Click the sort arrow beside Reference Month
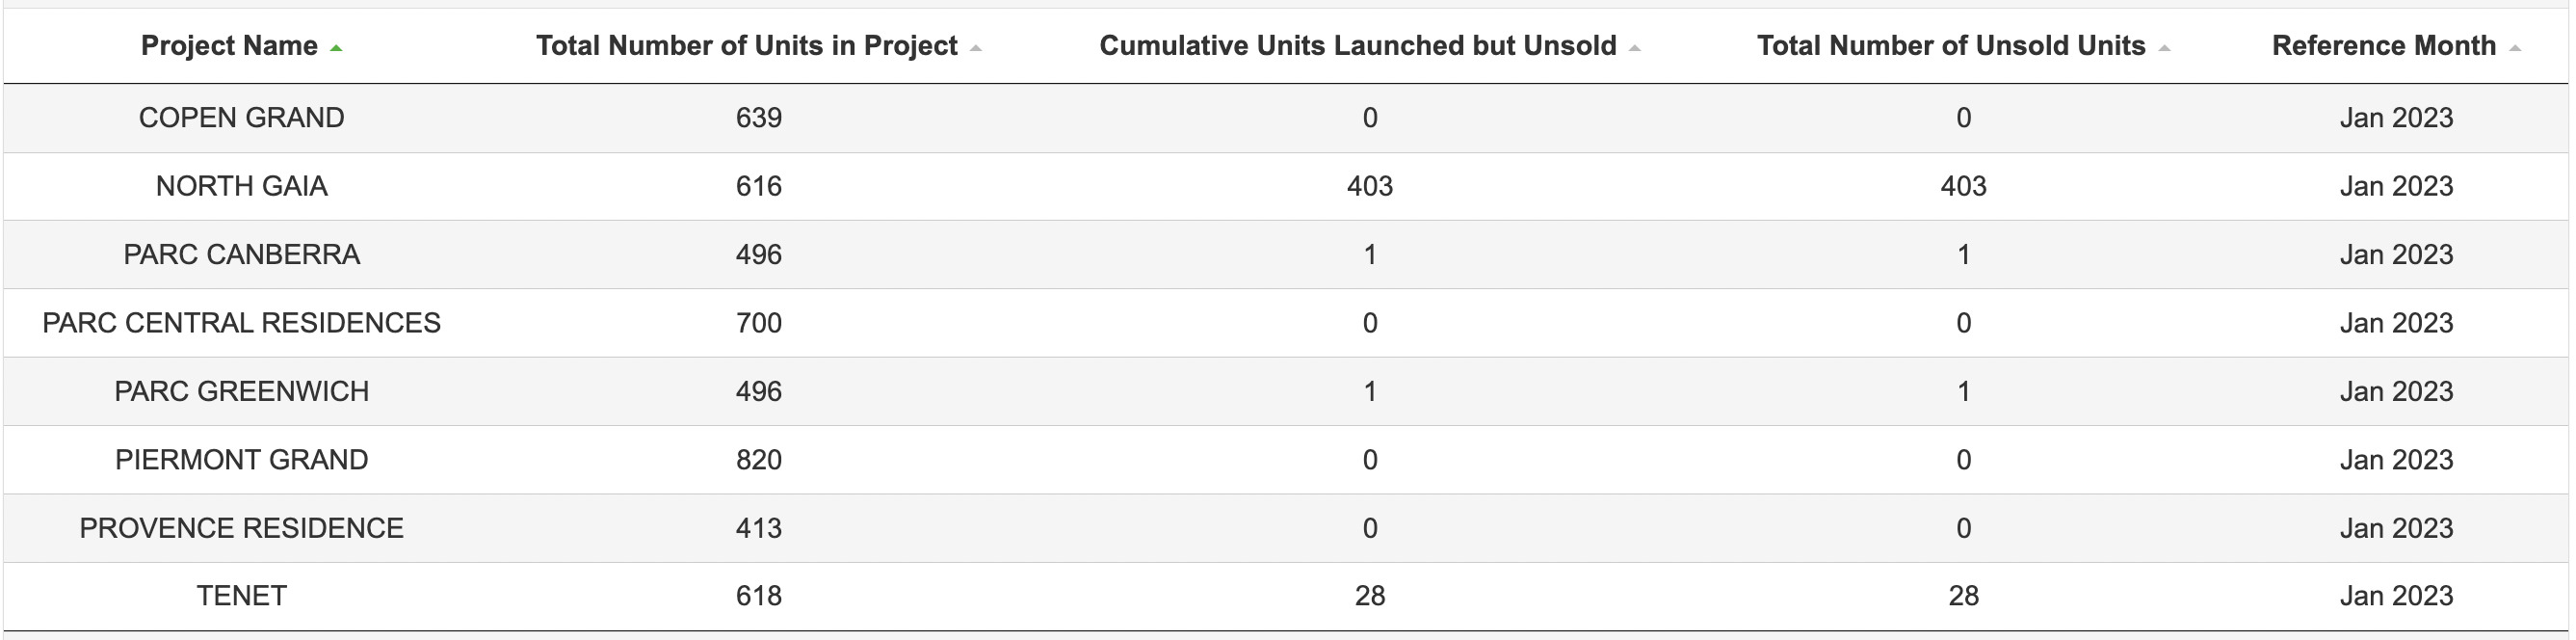 (2515, 48)
